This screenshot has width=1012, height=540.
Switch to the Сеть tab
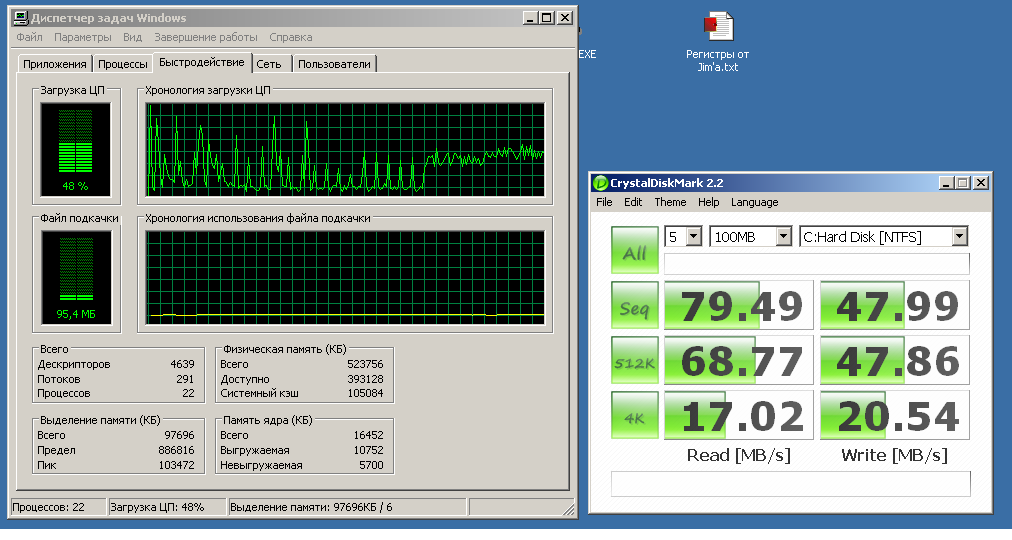(269, 64)
